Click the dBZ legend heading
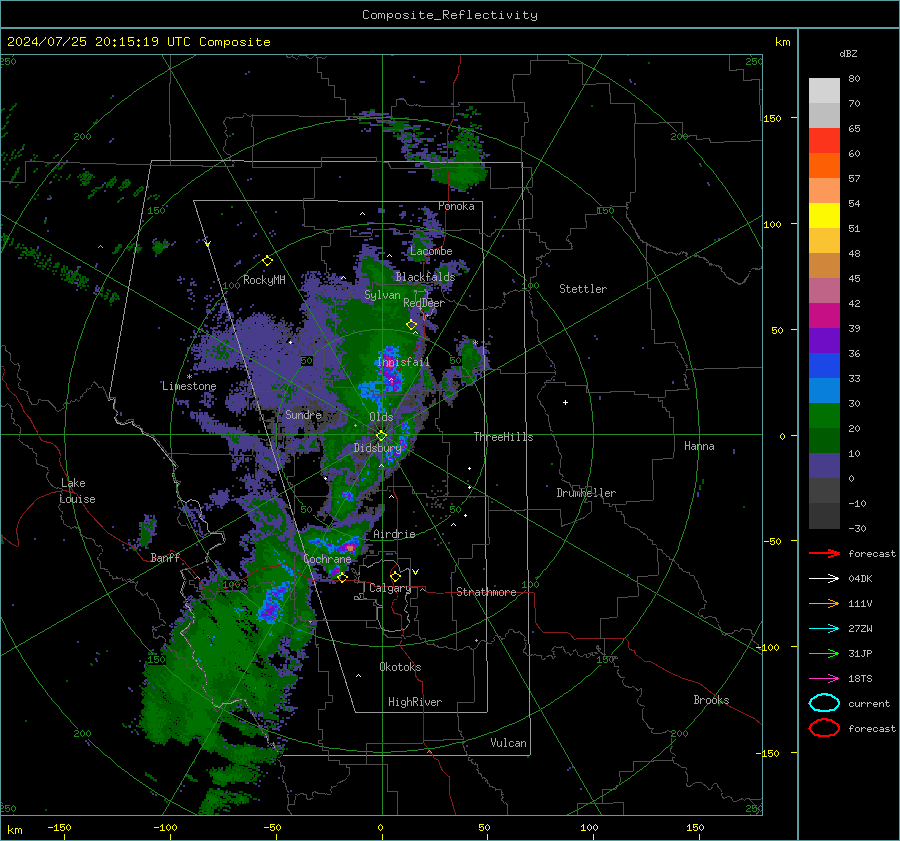The height and width of the screenshot is (841, 900). coord(848,53)
